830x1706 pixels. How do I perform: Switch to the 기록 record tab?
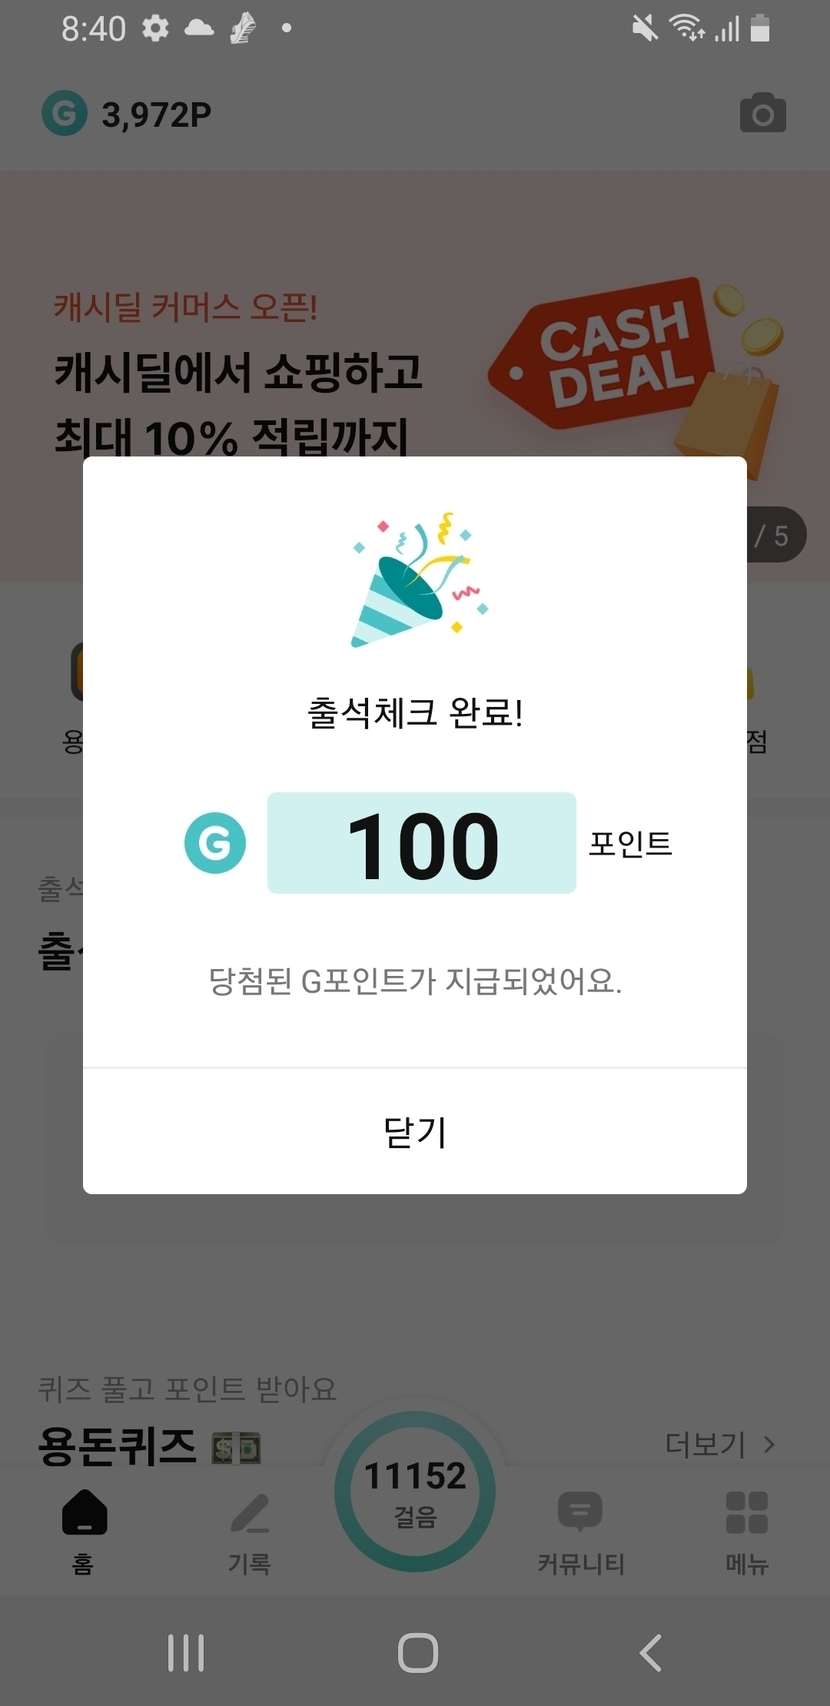point(249,1530)
